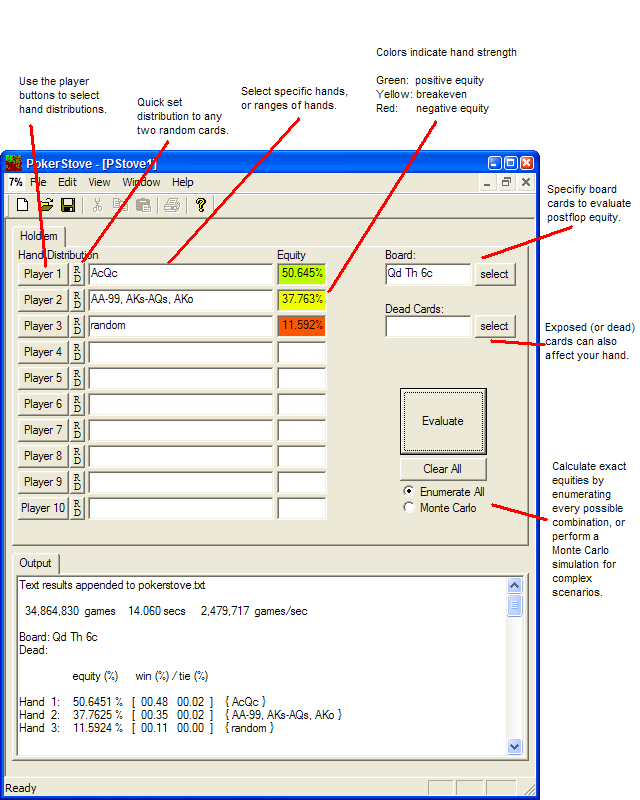Screen dimensions: 640x800
Task: Click the New document toolbar icon
Action: pyautogui.click(x=22, y=205)
